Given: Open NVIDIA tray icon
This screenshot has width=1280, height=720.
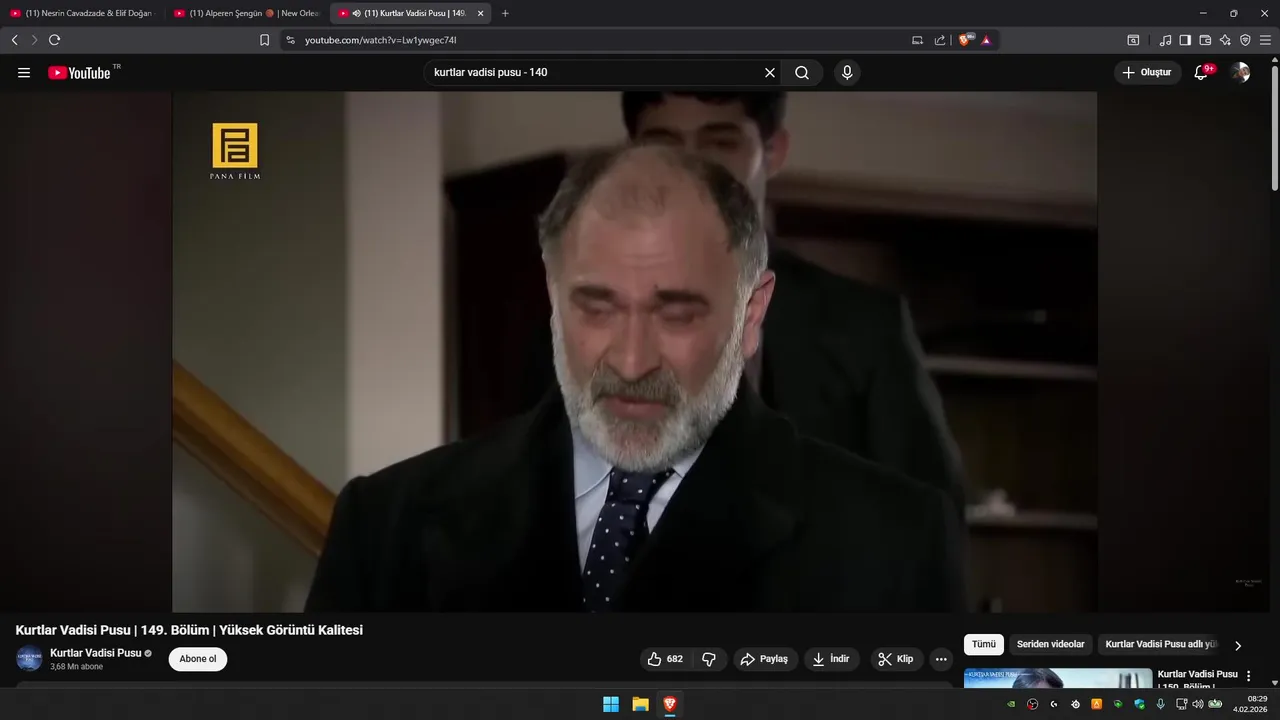Looking at the screenshot, I should (x=1011, y=704).
